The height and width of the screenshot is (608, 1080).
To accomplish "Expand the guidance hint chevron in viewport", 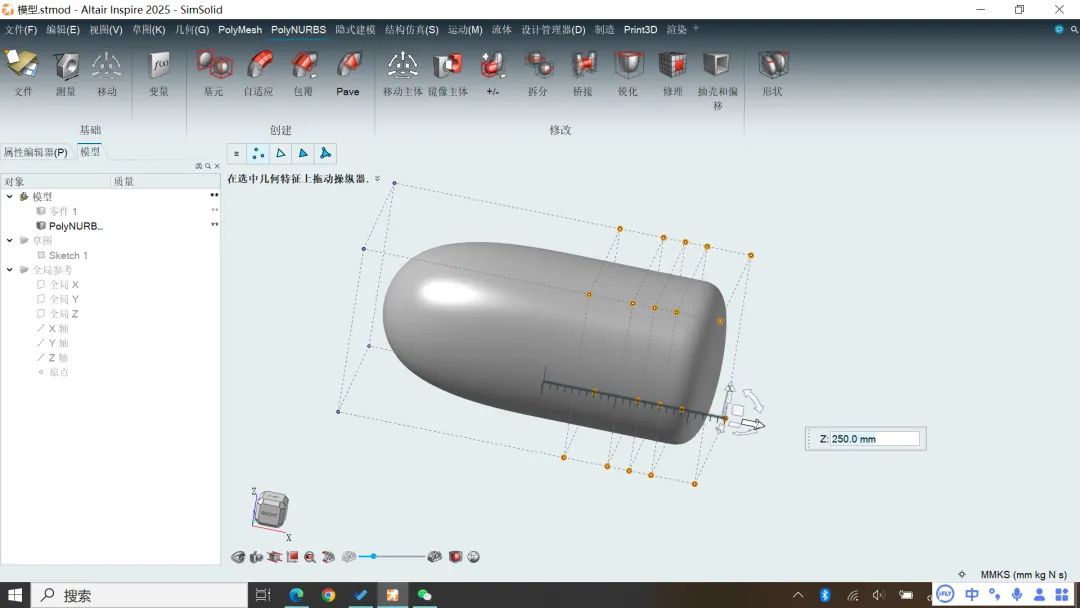I will point(377,179).
